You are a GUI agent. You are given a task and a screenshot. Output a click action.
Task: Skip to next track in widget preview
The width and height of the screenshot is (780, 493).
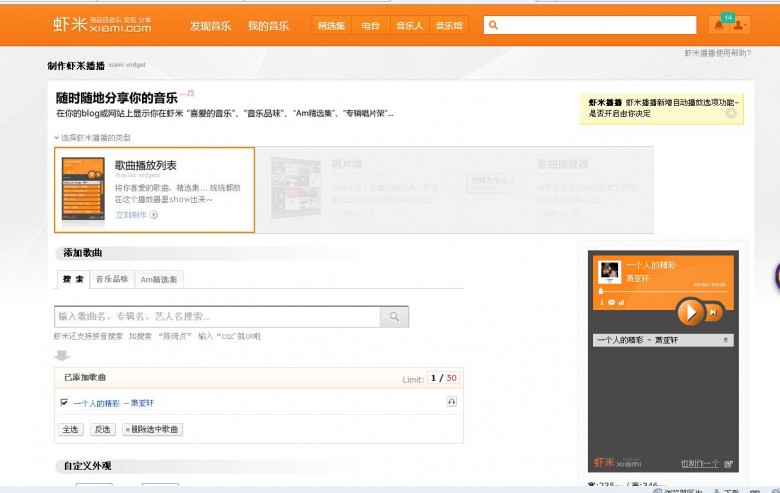[714, 313]
